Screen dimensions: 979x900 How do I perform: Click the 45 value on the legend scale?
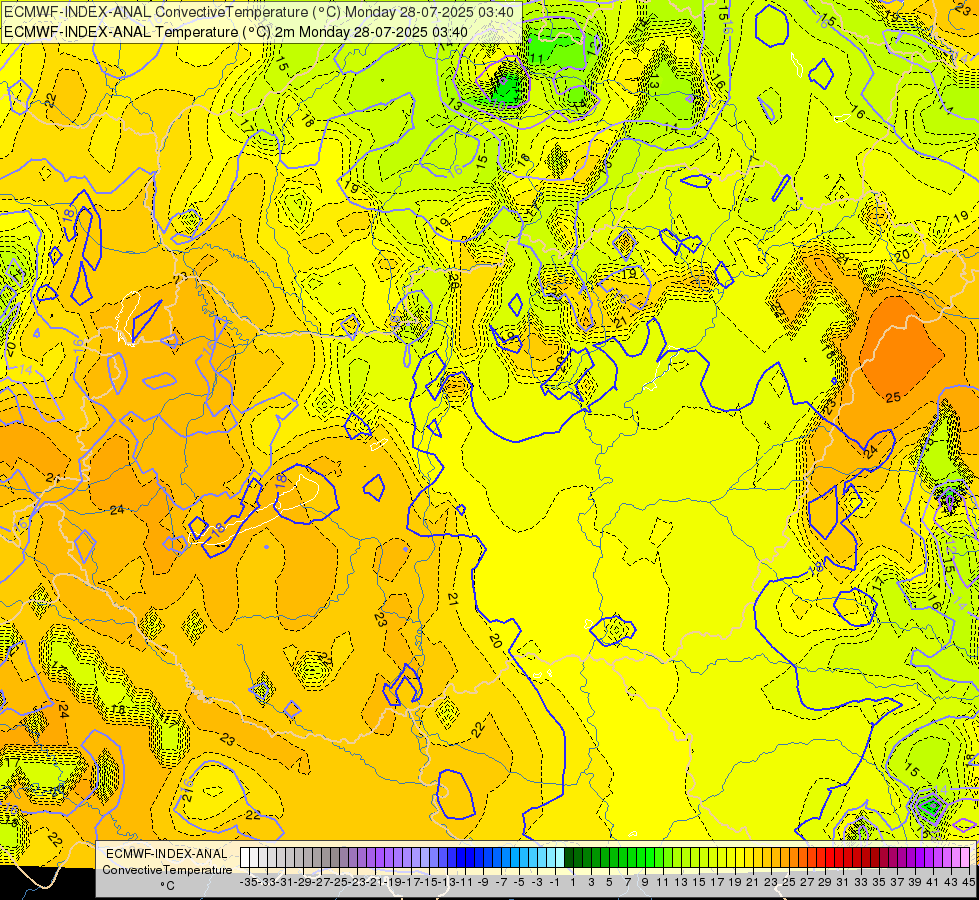click(x=969, y=882)
